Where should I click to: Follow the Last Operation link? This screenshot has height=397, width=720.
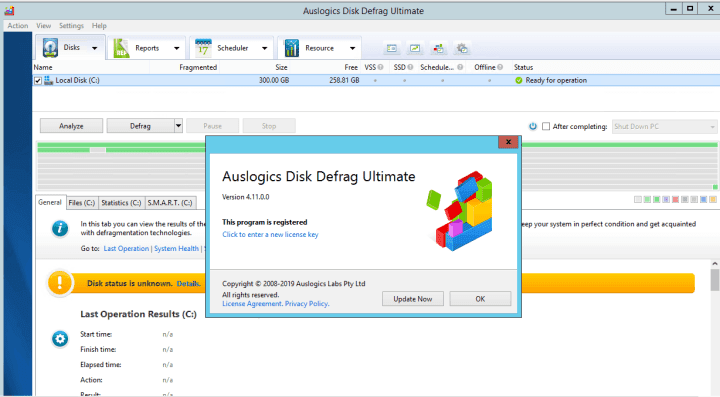click(x=126, y=248)
